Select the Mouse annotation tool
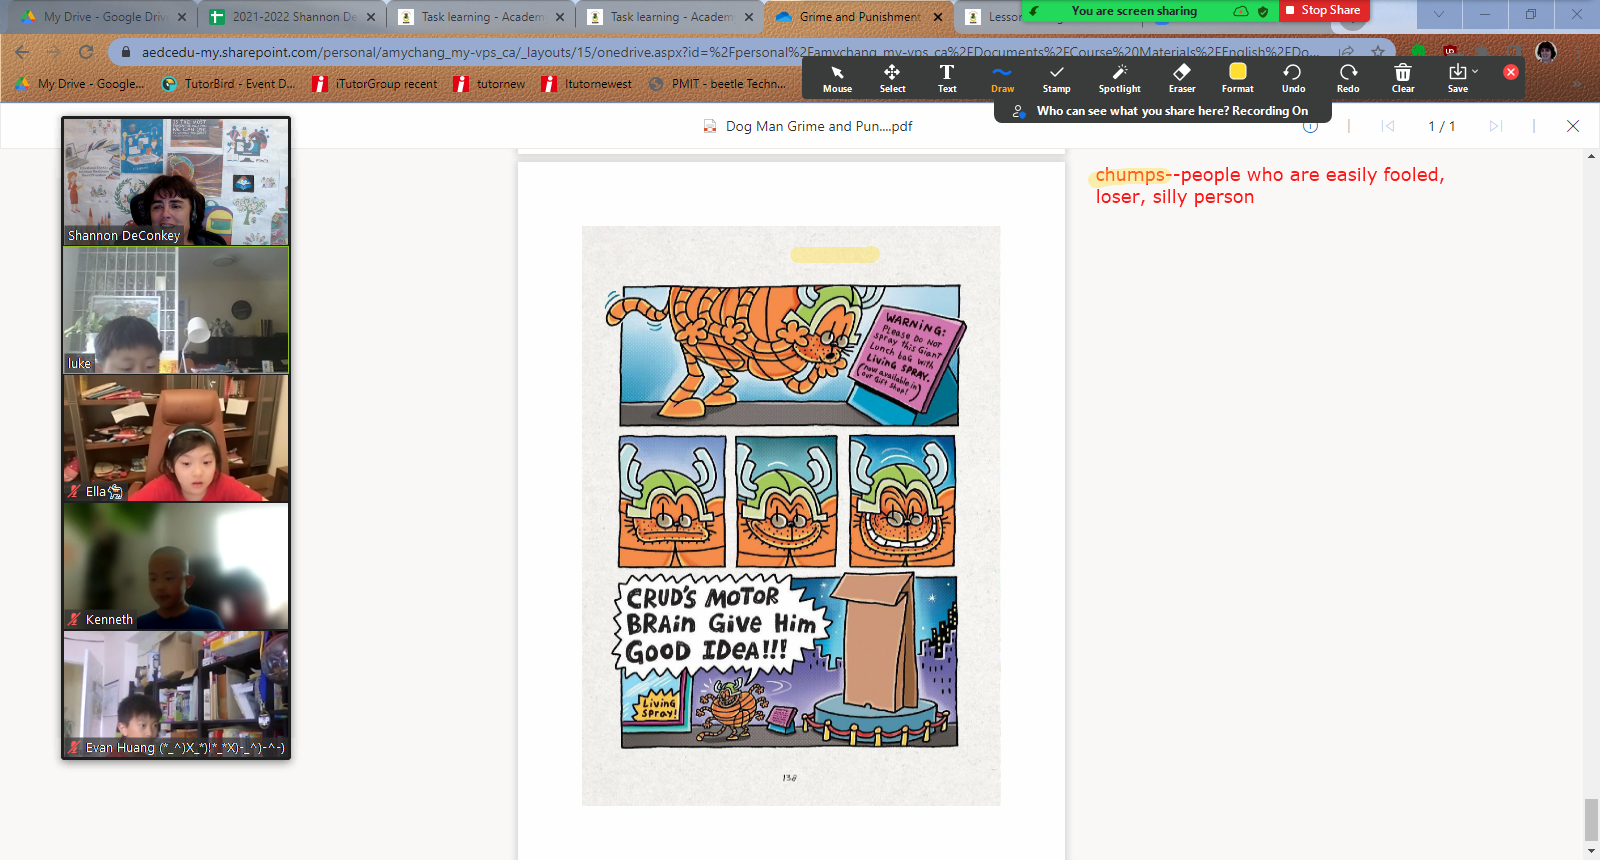Image resolution: width=1600 pixels, height=860 pixels. click(837, 78)
